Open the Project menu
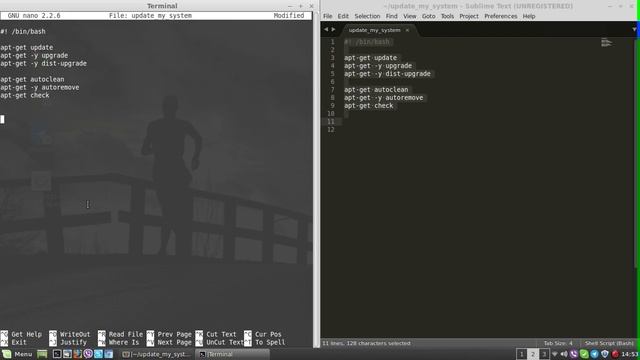The width and height of the screenshot is (640, 360). pyautogui.click(x=469, y=16)
